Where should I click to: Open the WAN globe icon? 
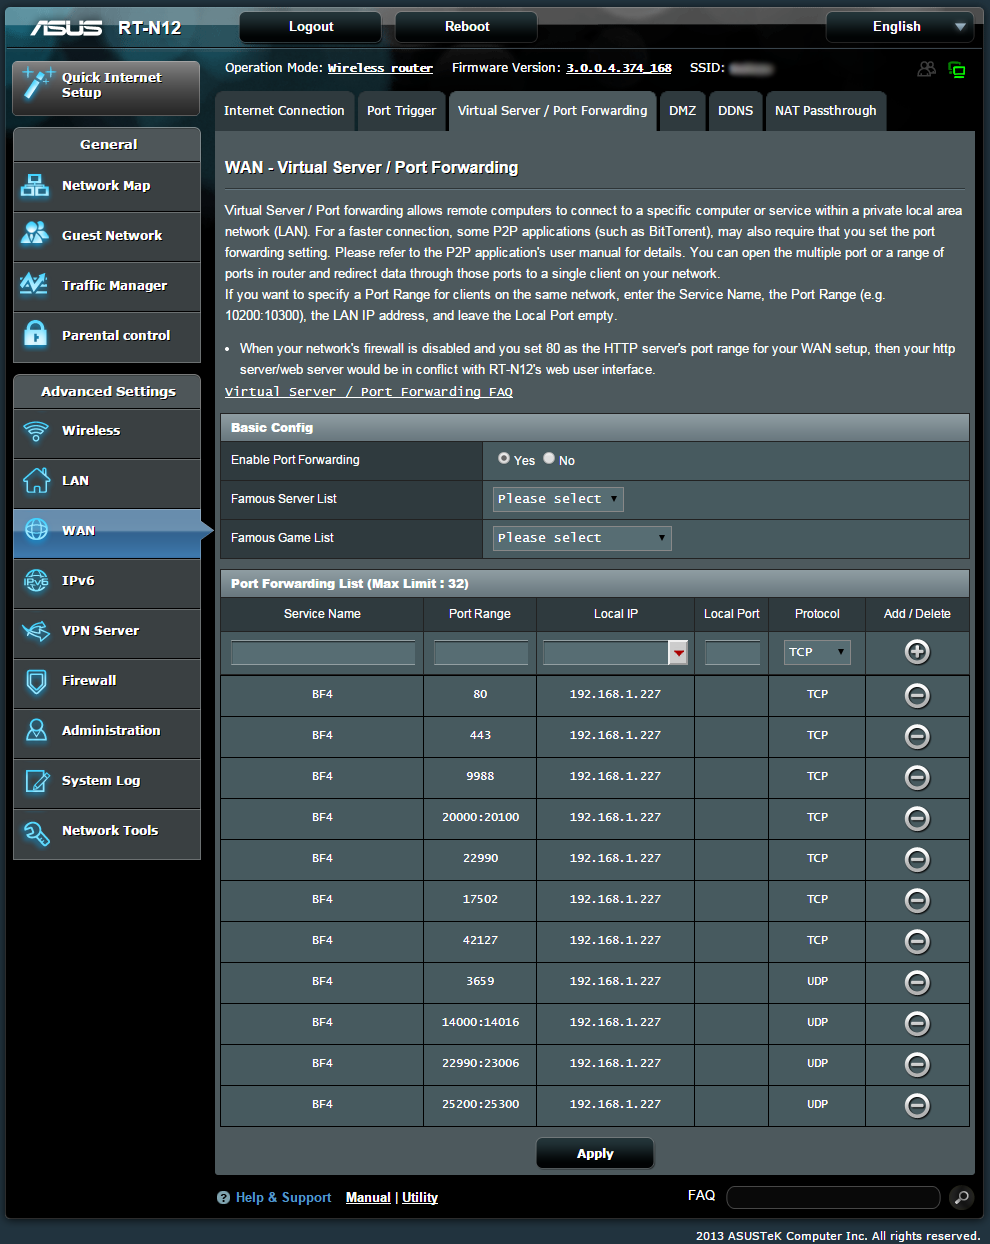(x=36, y=529)
